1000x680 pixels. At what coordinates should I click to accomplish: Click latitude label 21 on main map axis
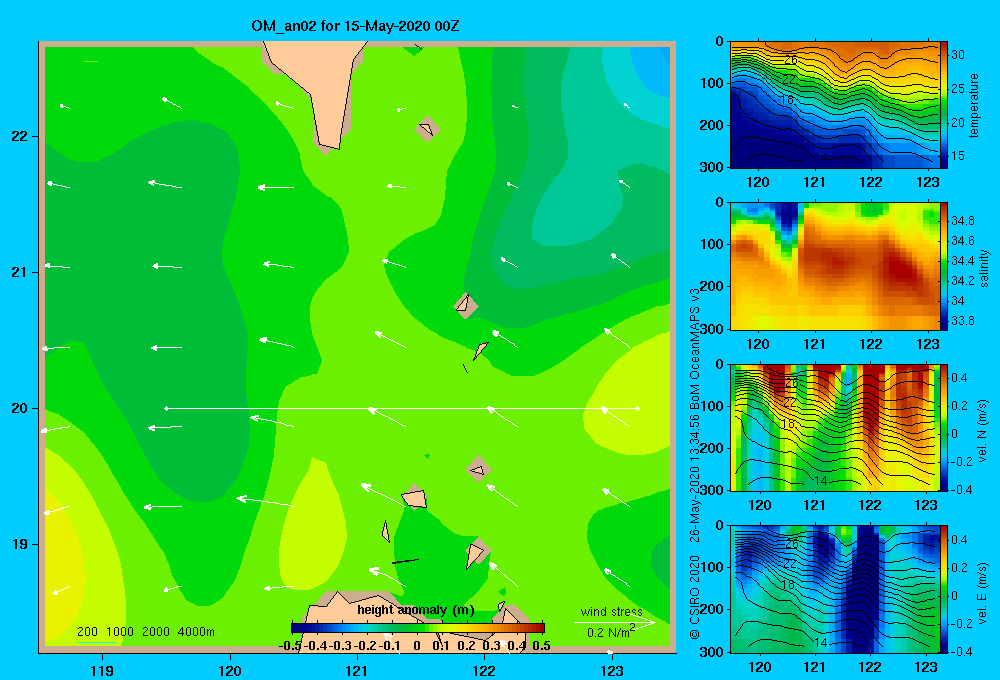19,272
